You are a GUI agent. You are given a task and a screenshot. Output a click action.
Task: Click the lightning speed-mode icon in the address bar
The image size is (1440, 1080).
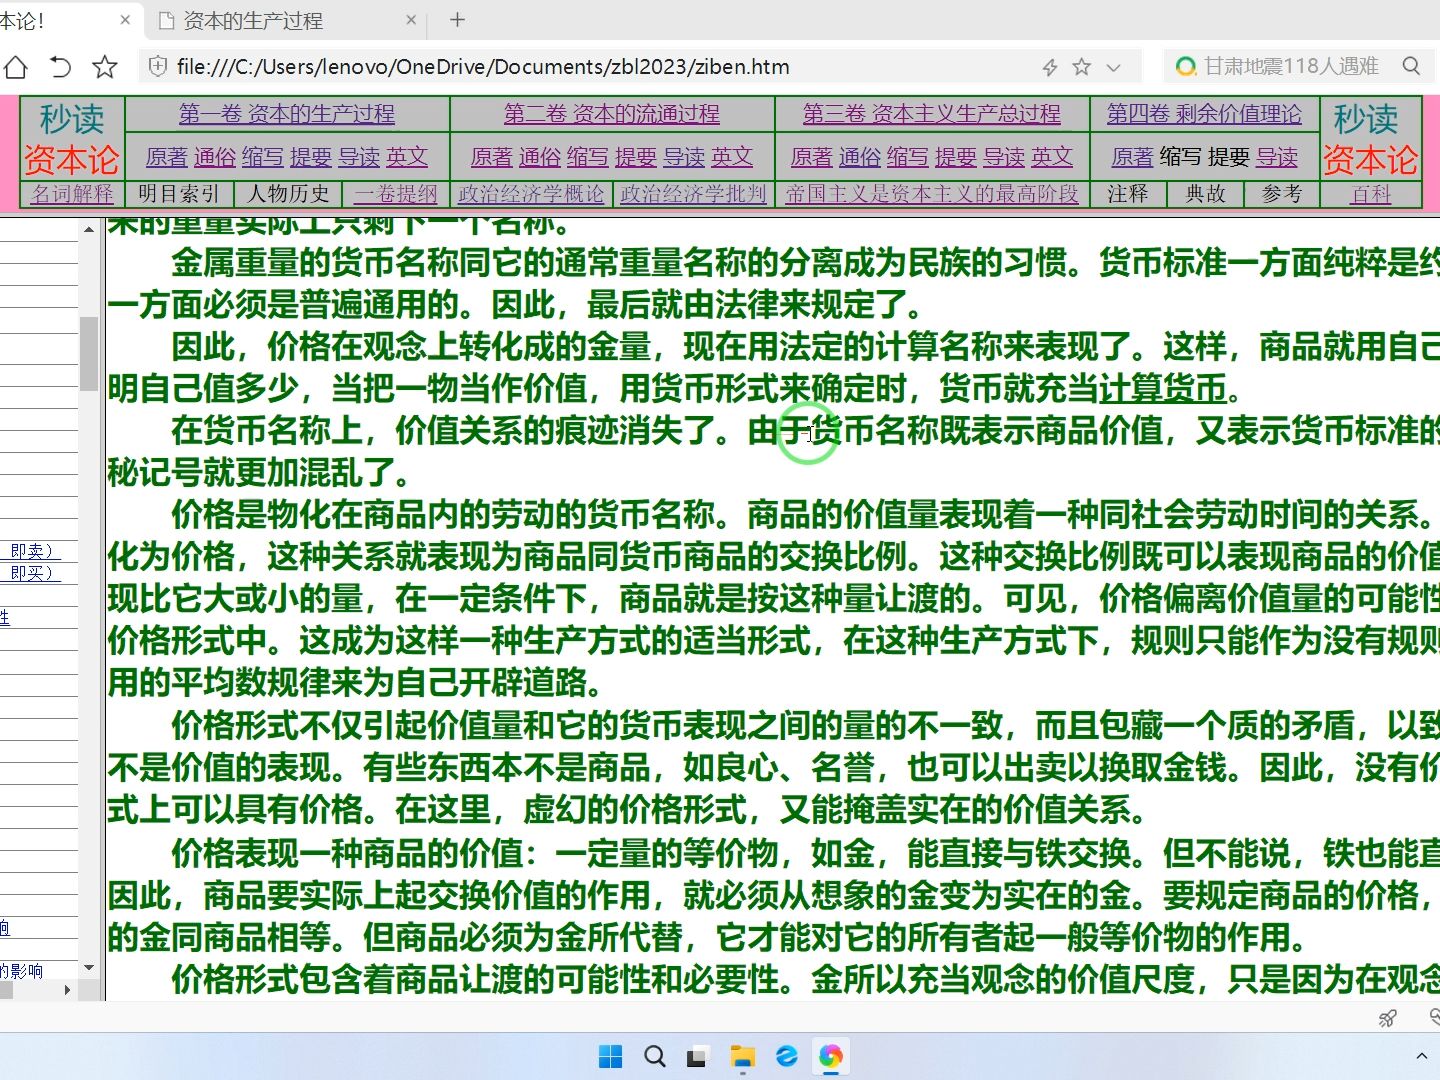[1050, 67]
